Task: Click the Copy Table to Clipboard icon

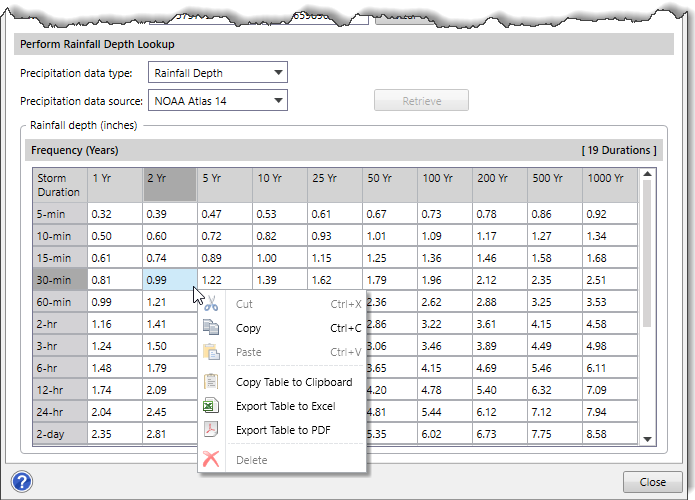Action: pyautogui.click(x=211, y=382)
